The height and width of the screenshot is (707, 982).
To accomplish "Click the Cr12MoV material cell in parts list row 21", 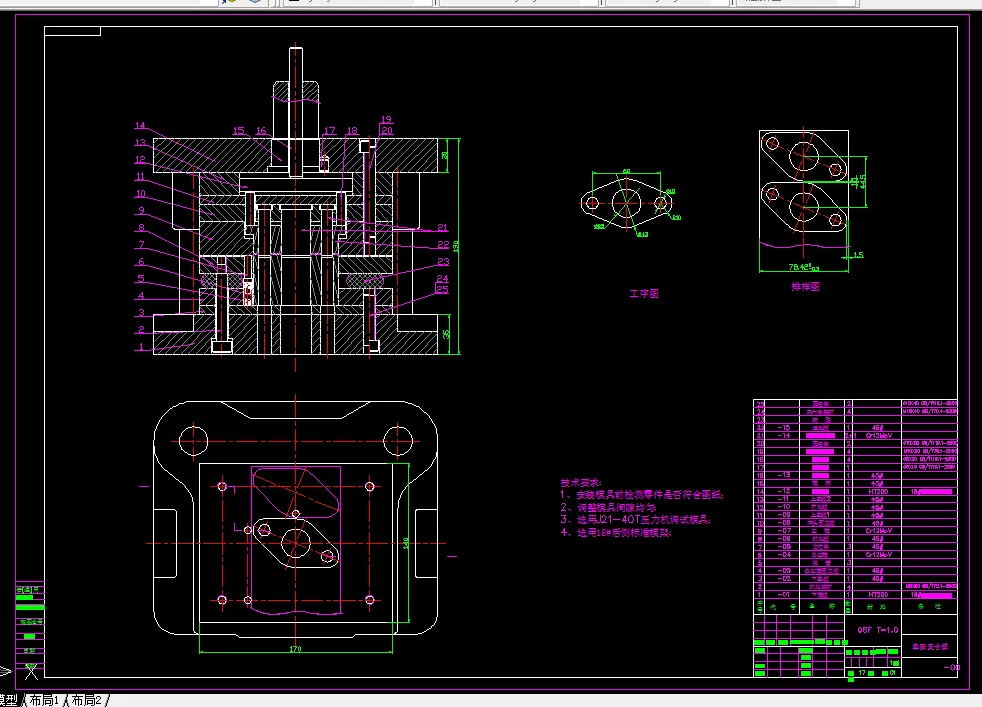I will [878, 435].
